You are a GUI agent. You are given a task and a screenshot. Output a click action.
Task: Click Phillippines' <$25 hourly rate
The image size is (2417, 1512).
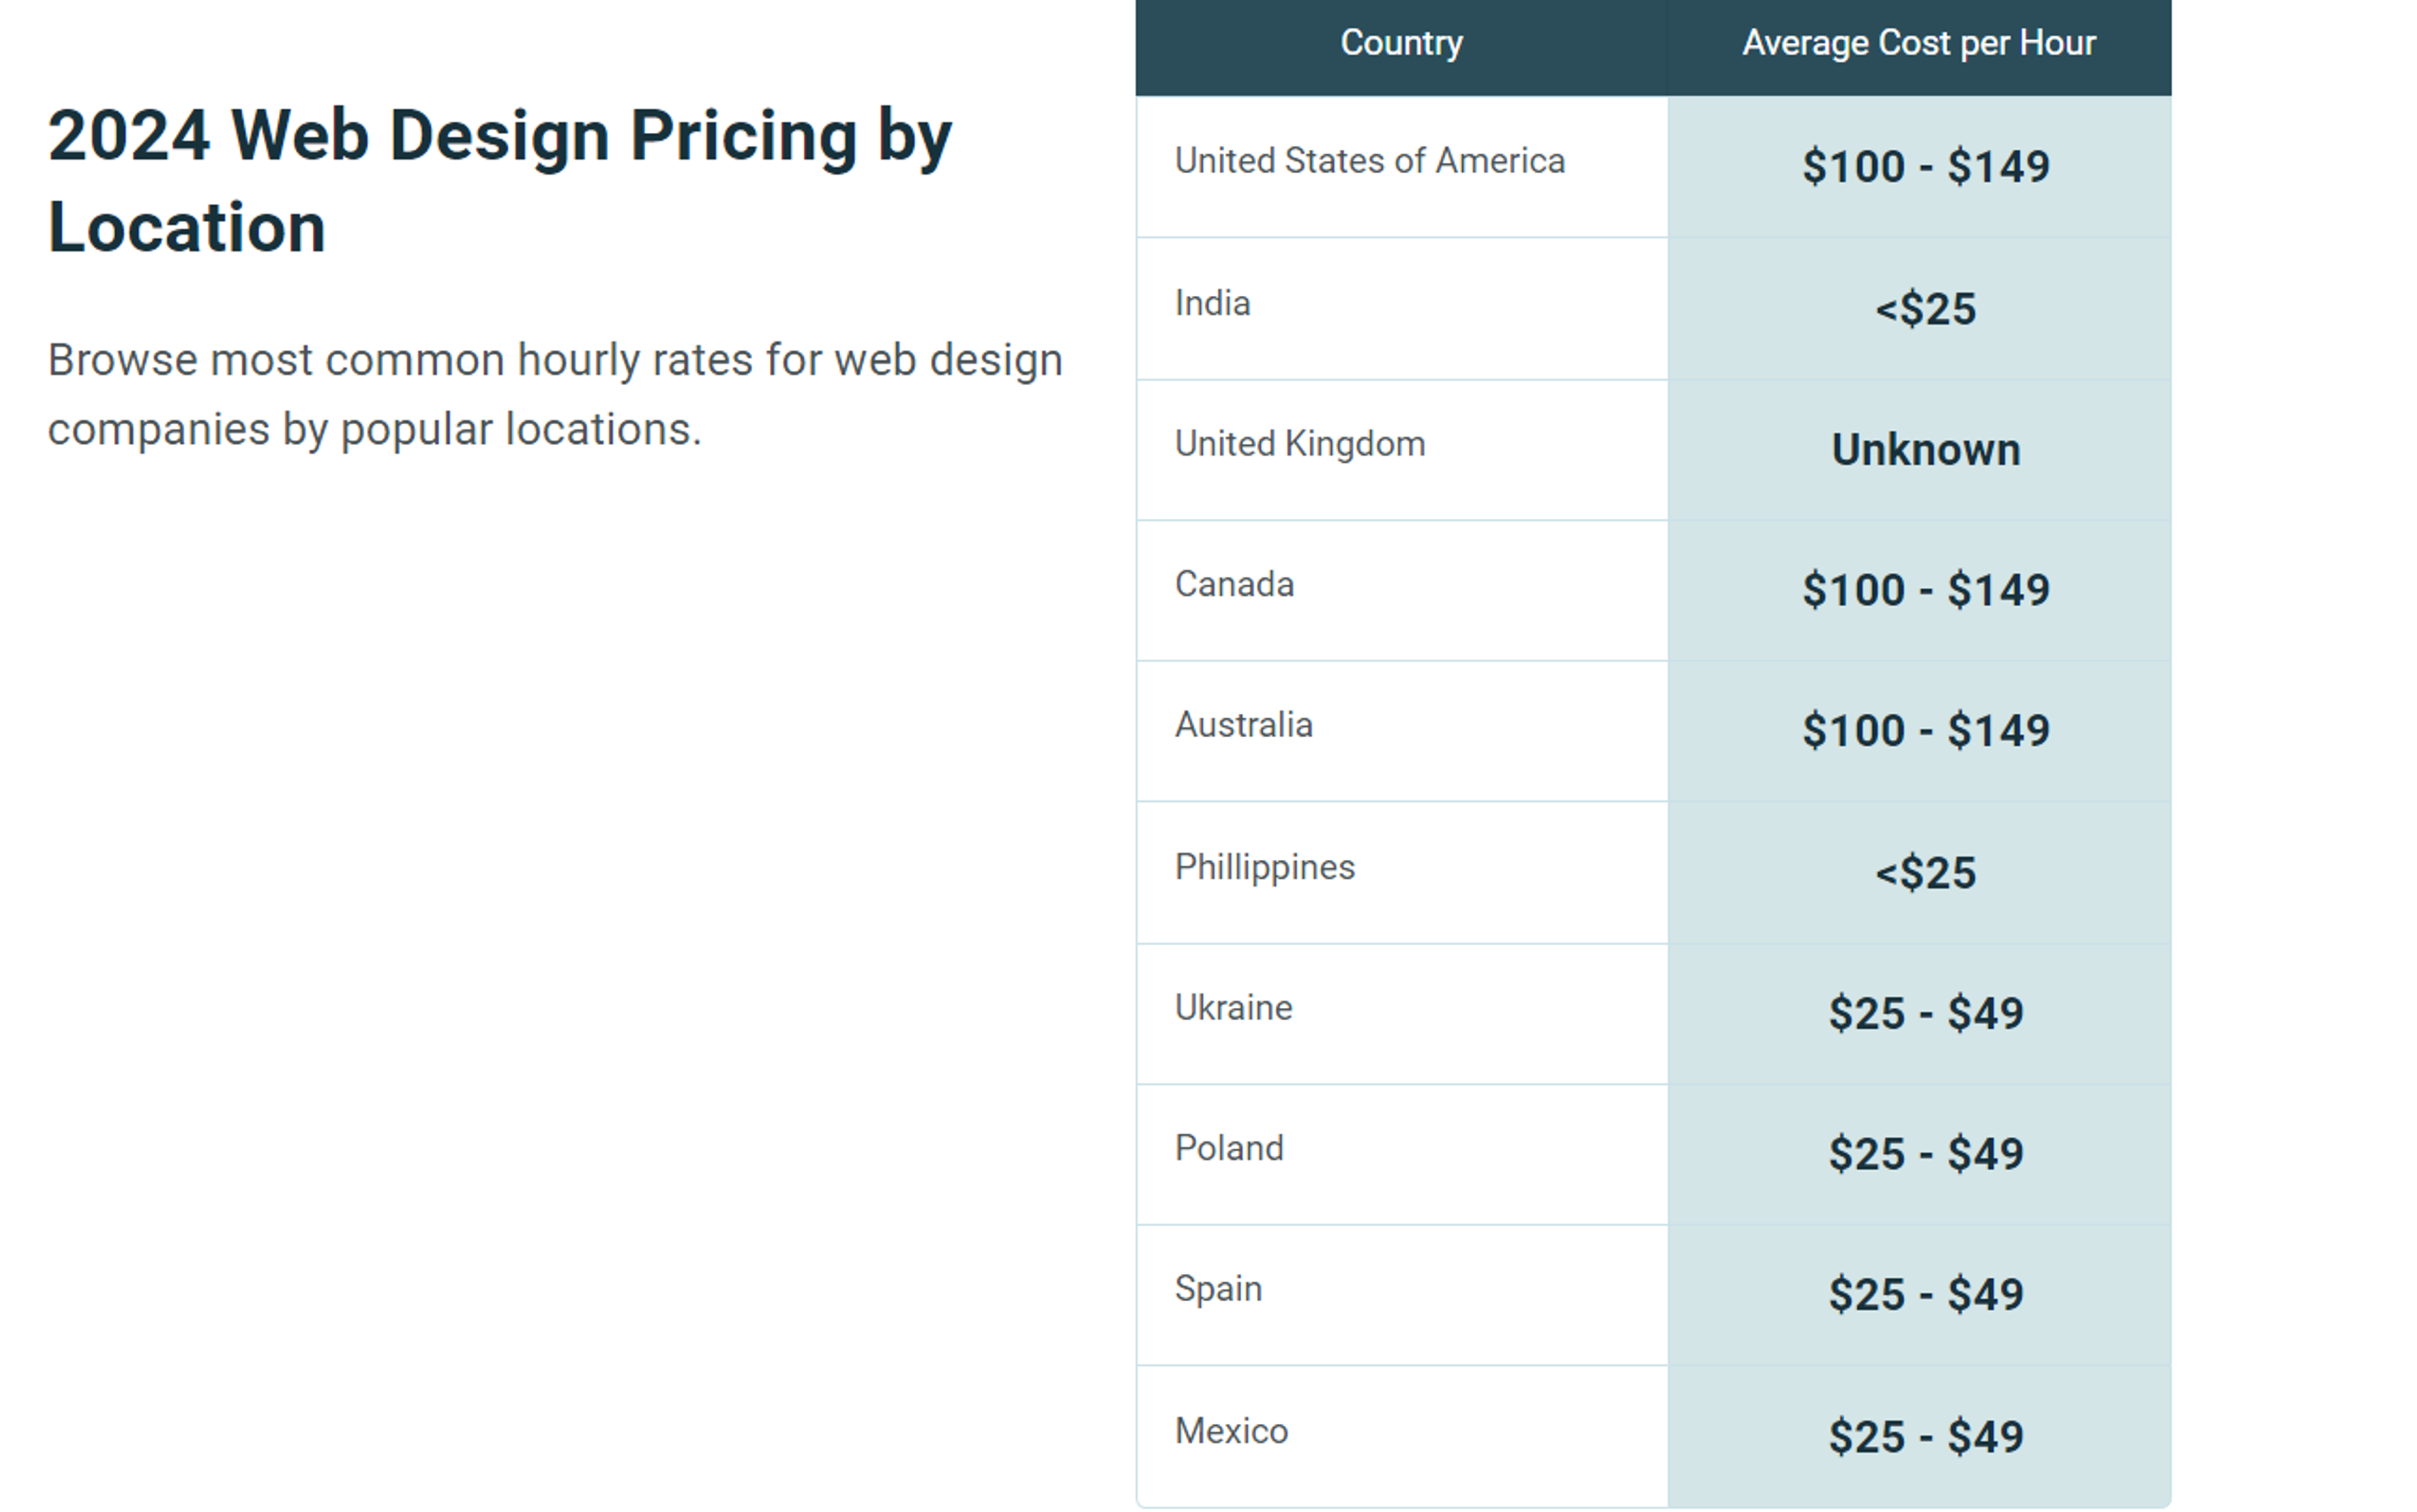pyautogui.click(x=1925, y=872)
